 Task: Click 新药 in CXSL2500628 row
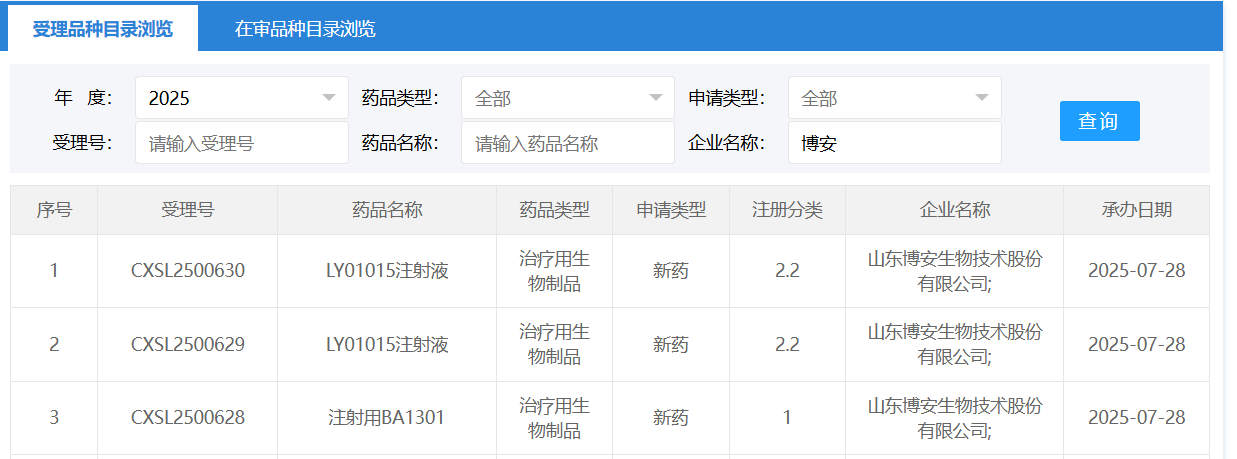671,418
